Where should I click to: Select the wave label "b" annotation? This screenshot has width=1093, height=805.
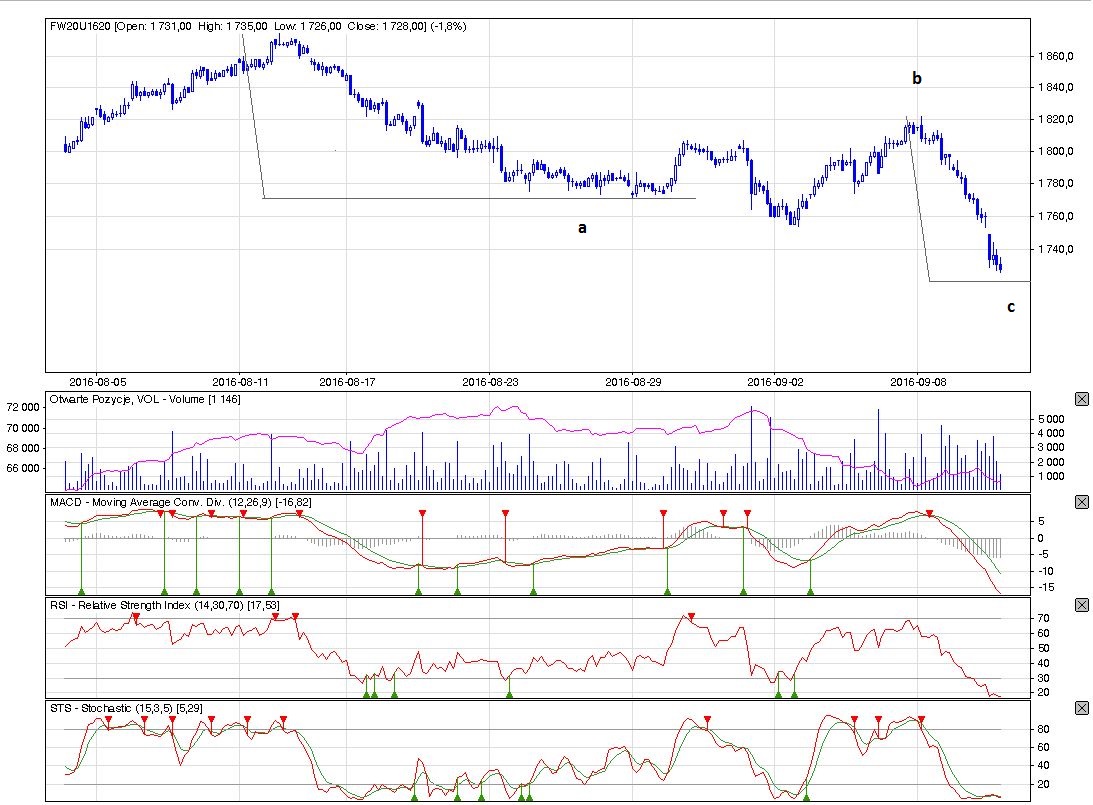915,78
